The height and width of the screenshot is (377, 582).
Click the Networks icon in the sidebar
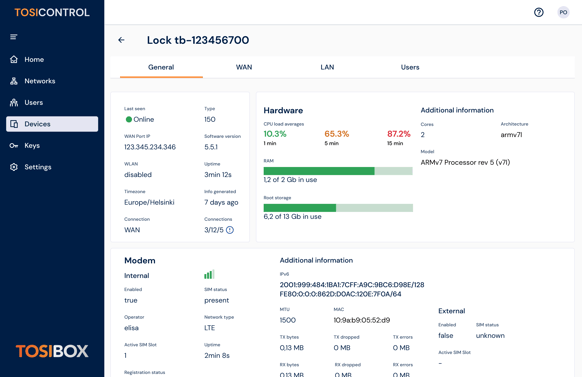14,81
